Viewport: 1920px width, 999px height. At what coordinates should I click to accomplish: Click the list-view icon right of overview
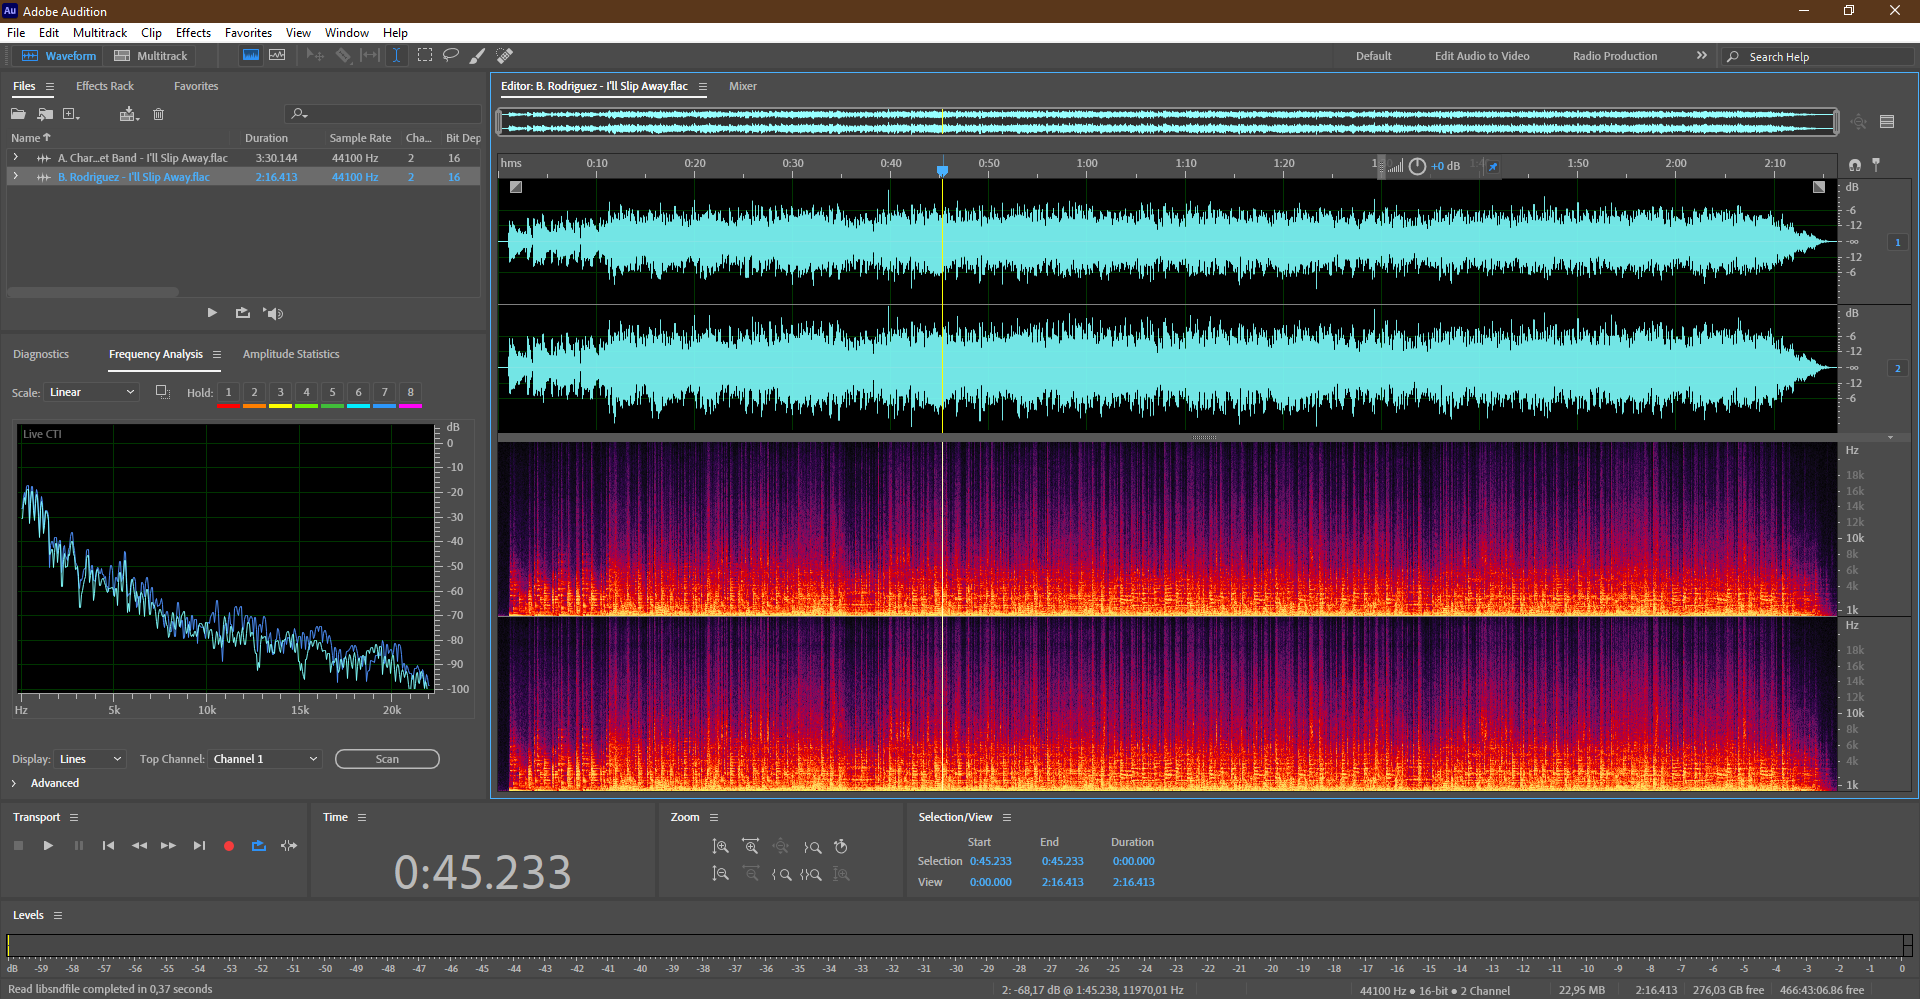1887,122
